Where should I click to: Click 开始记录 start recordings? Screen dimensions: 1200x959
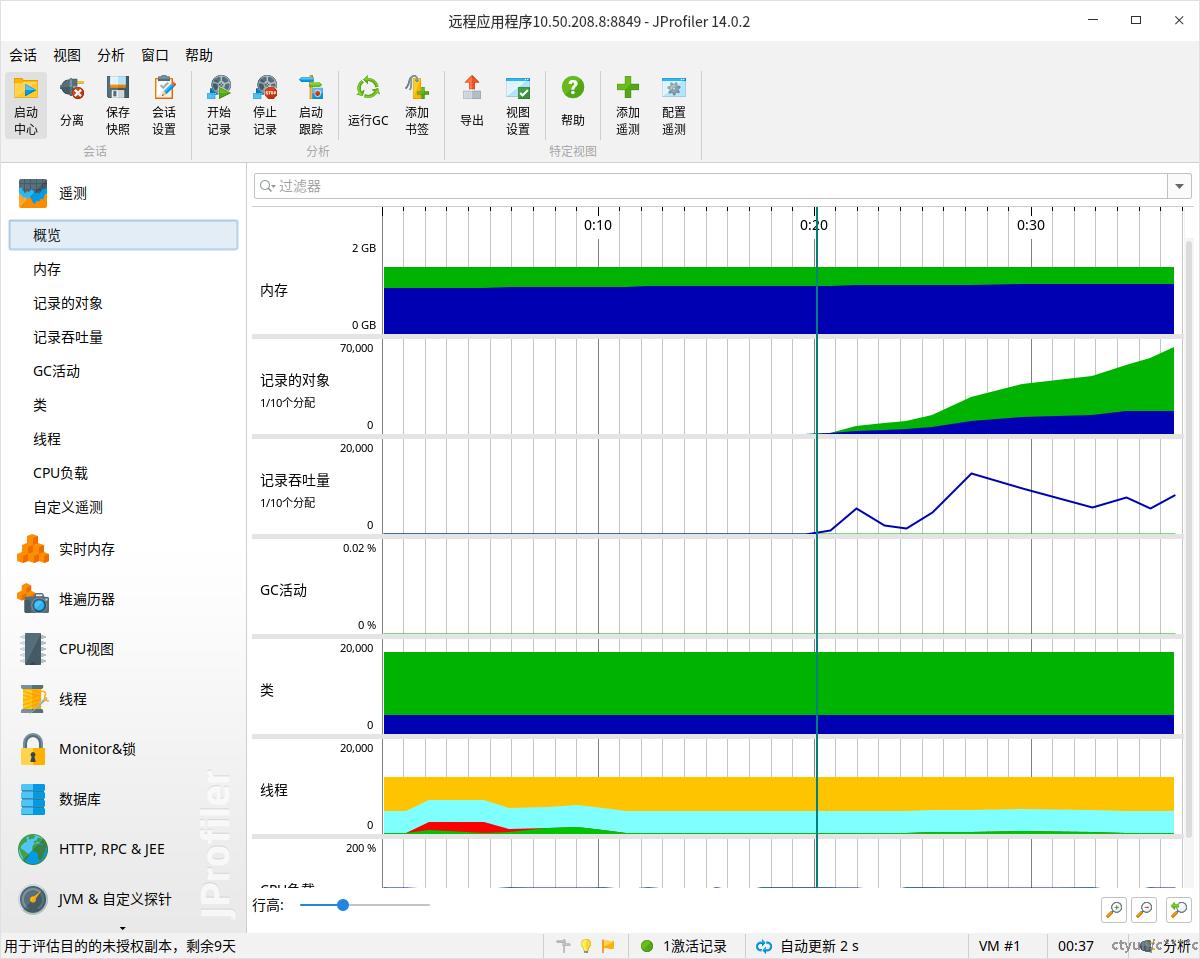coord(219,105)
